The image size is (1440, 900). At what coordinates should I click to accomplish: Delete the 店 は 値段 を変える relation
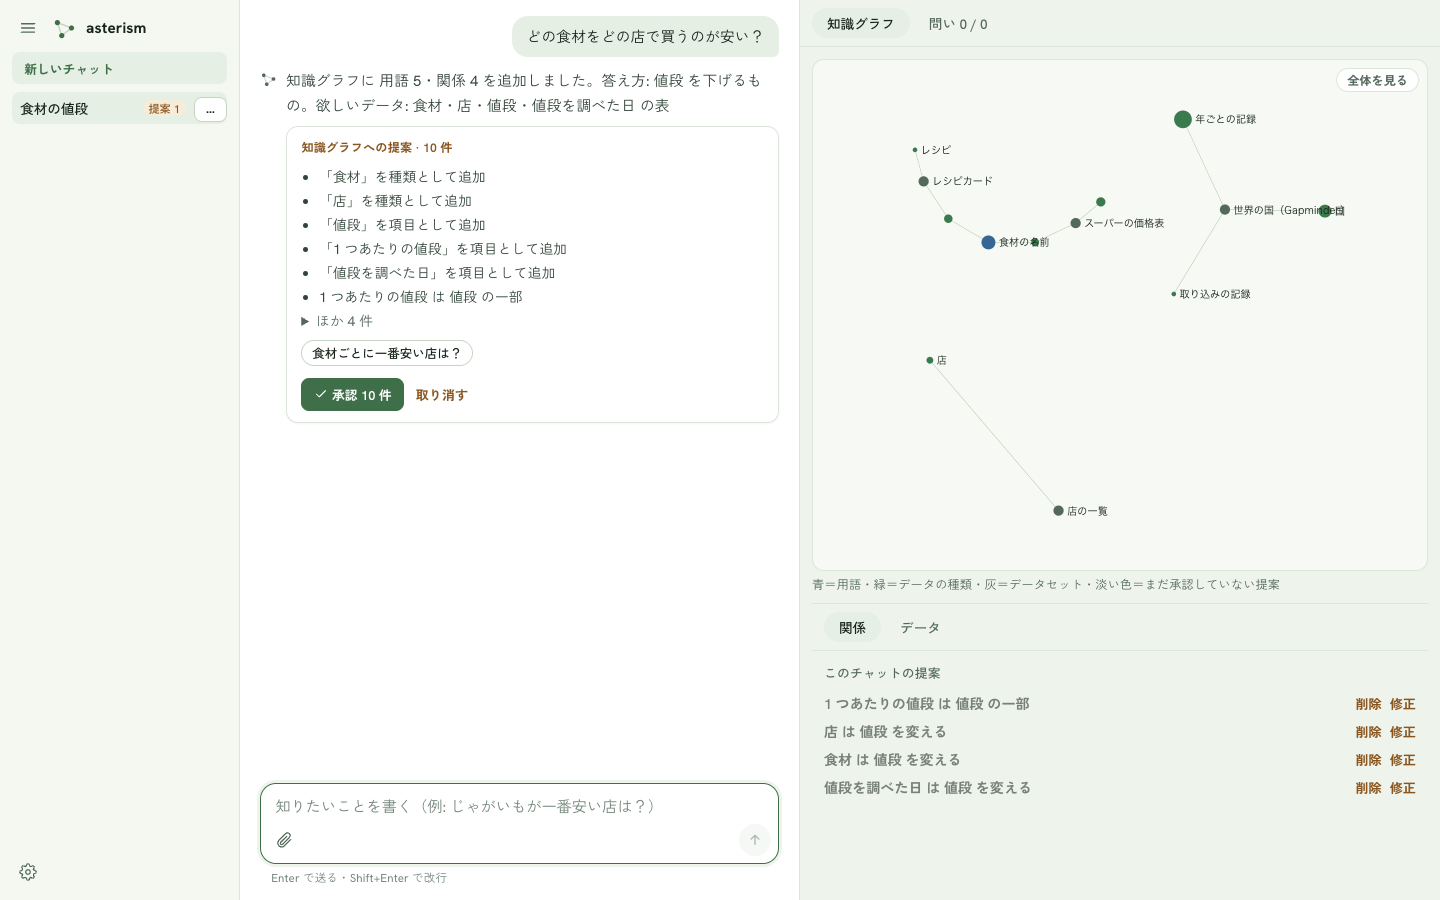1368,732
